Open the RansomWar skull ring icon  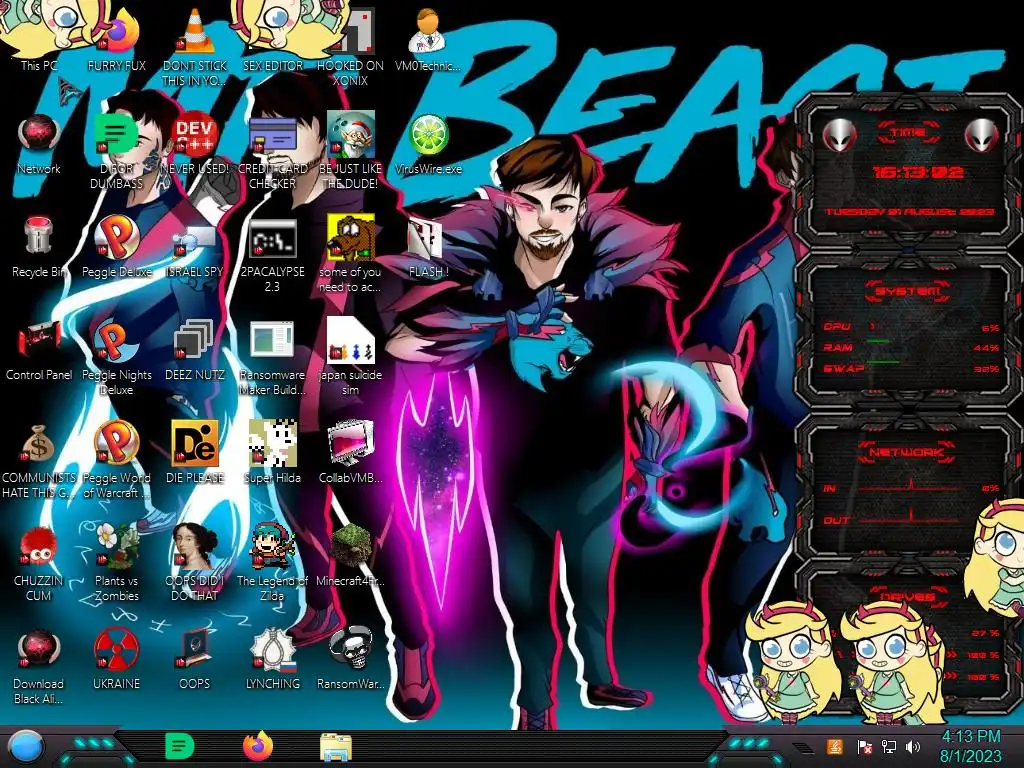tap(350, 660)
